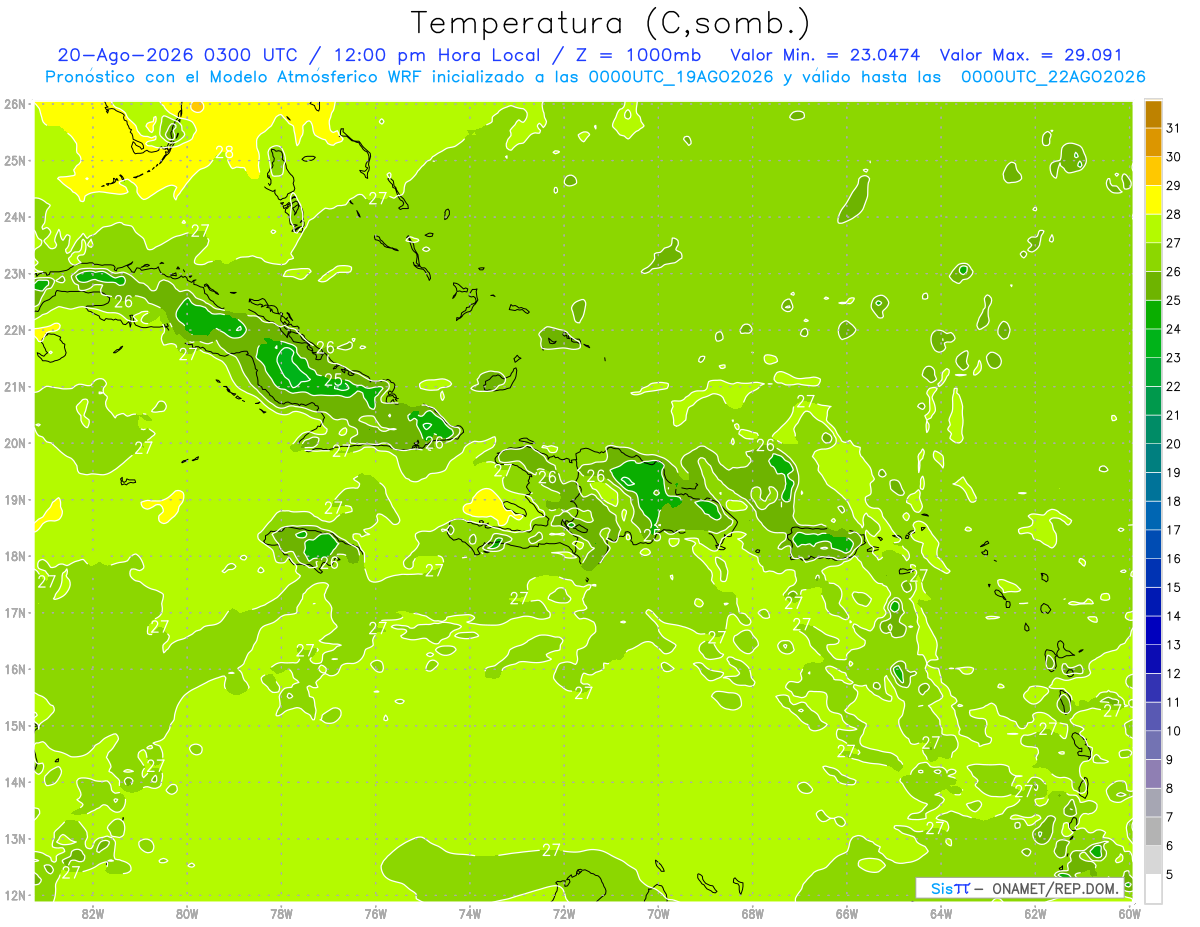This screenshot has width=1200, height=927.
Task: Pick the colorbar swatch between 30 and 31
Action: 1153,142
